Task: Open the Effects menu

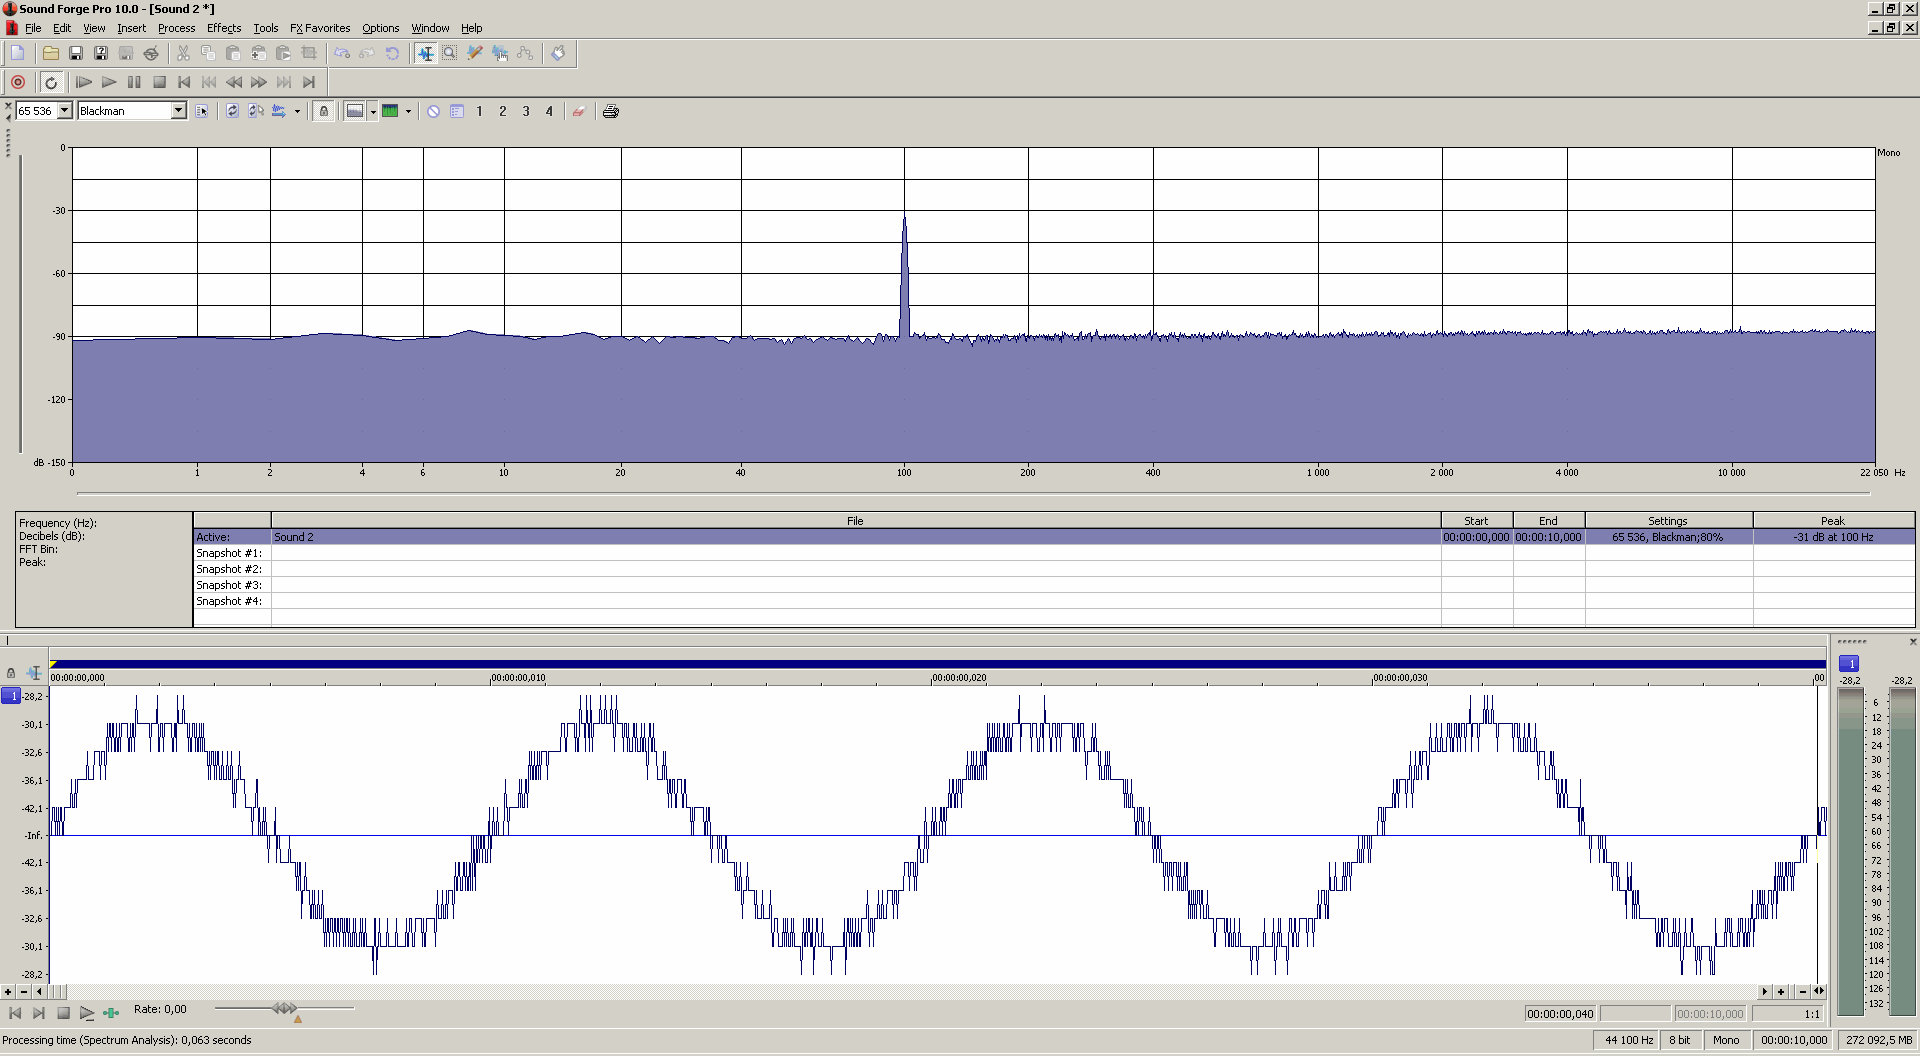Action: pyautogui.click(x=224, y=28)
